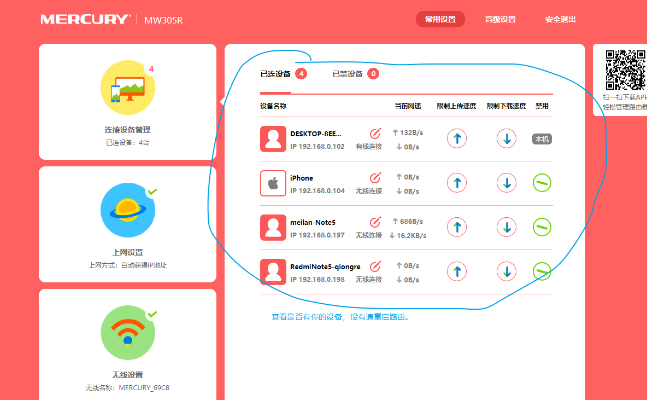The width and height of the screenshot is (647, 400).
Task: Click the 本机 badge on DESKTOP row
Action: 542,139
